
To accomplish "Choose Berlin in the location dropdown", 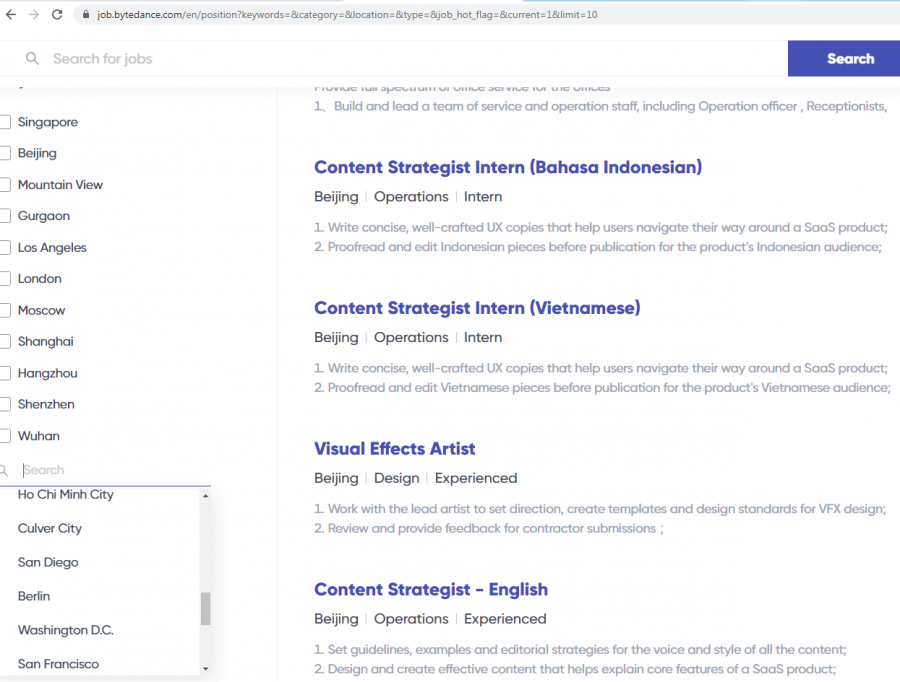I will 34,596.
